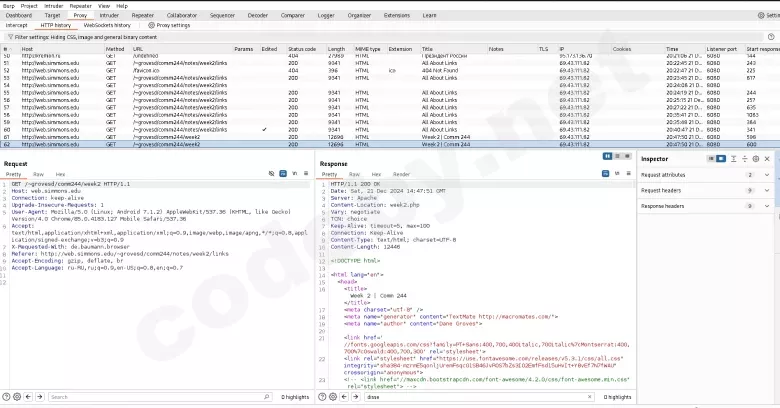Switch response layout to side-by-side view

click(x=607, y=156)
